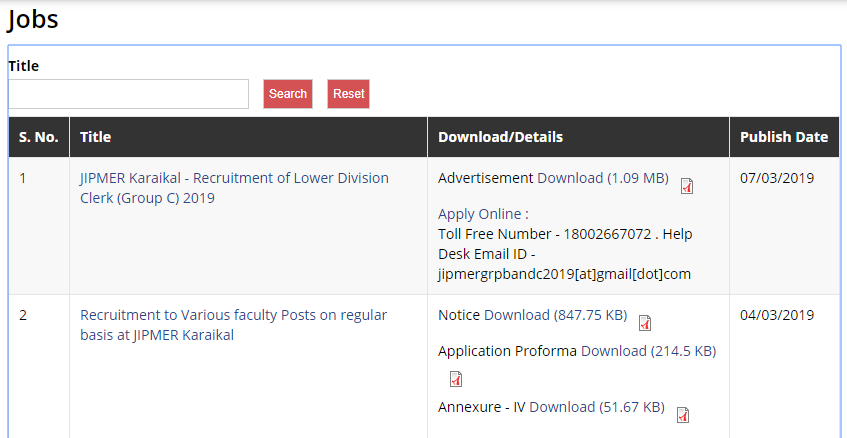Click the help desk email jipmergrpbandc2019 text
Image resolution: width=847 pixels, height=438 pixels.
(564, 274)
